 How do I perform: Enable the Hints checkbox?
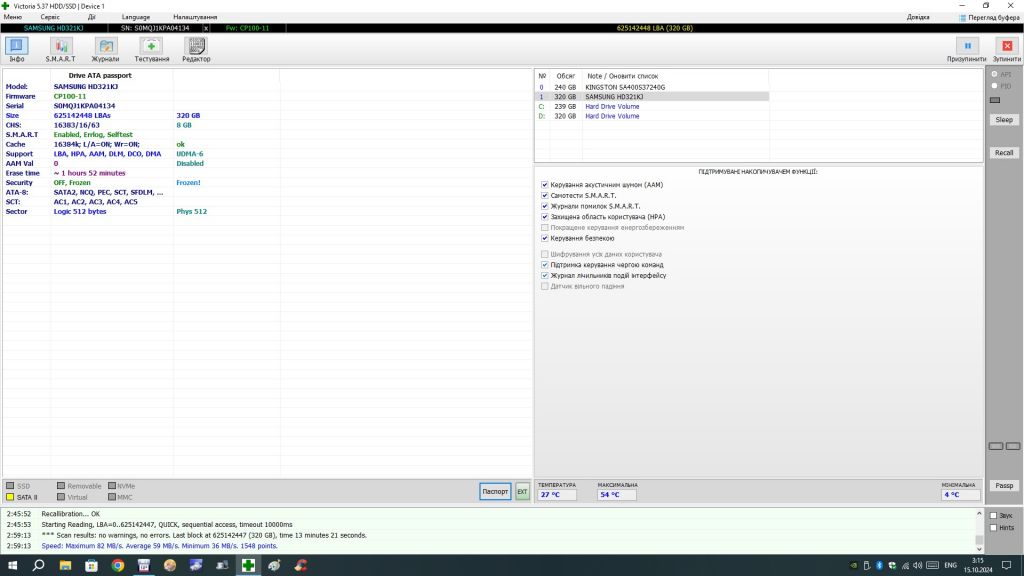pos(993,528)
